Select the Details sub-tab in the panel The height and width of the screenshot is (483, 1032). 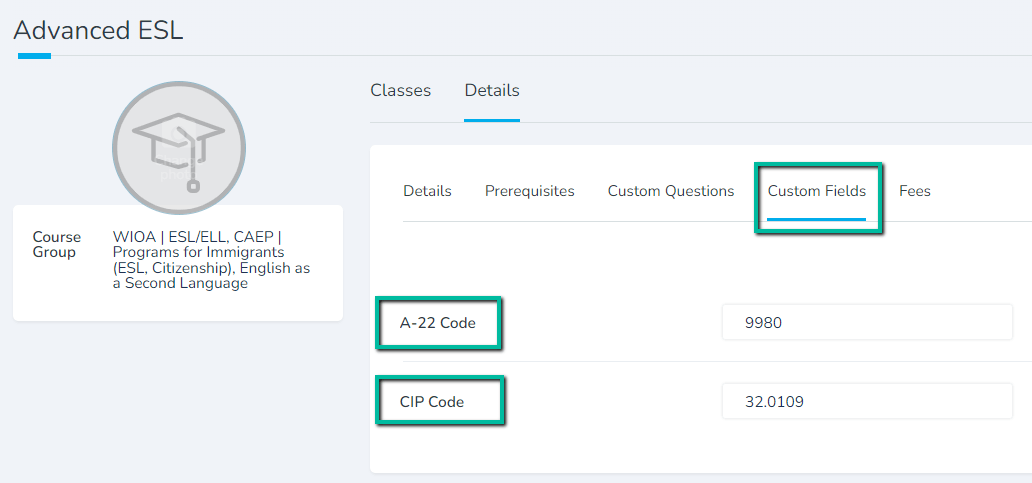pyautogui.click(x=427, y=191)
